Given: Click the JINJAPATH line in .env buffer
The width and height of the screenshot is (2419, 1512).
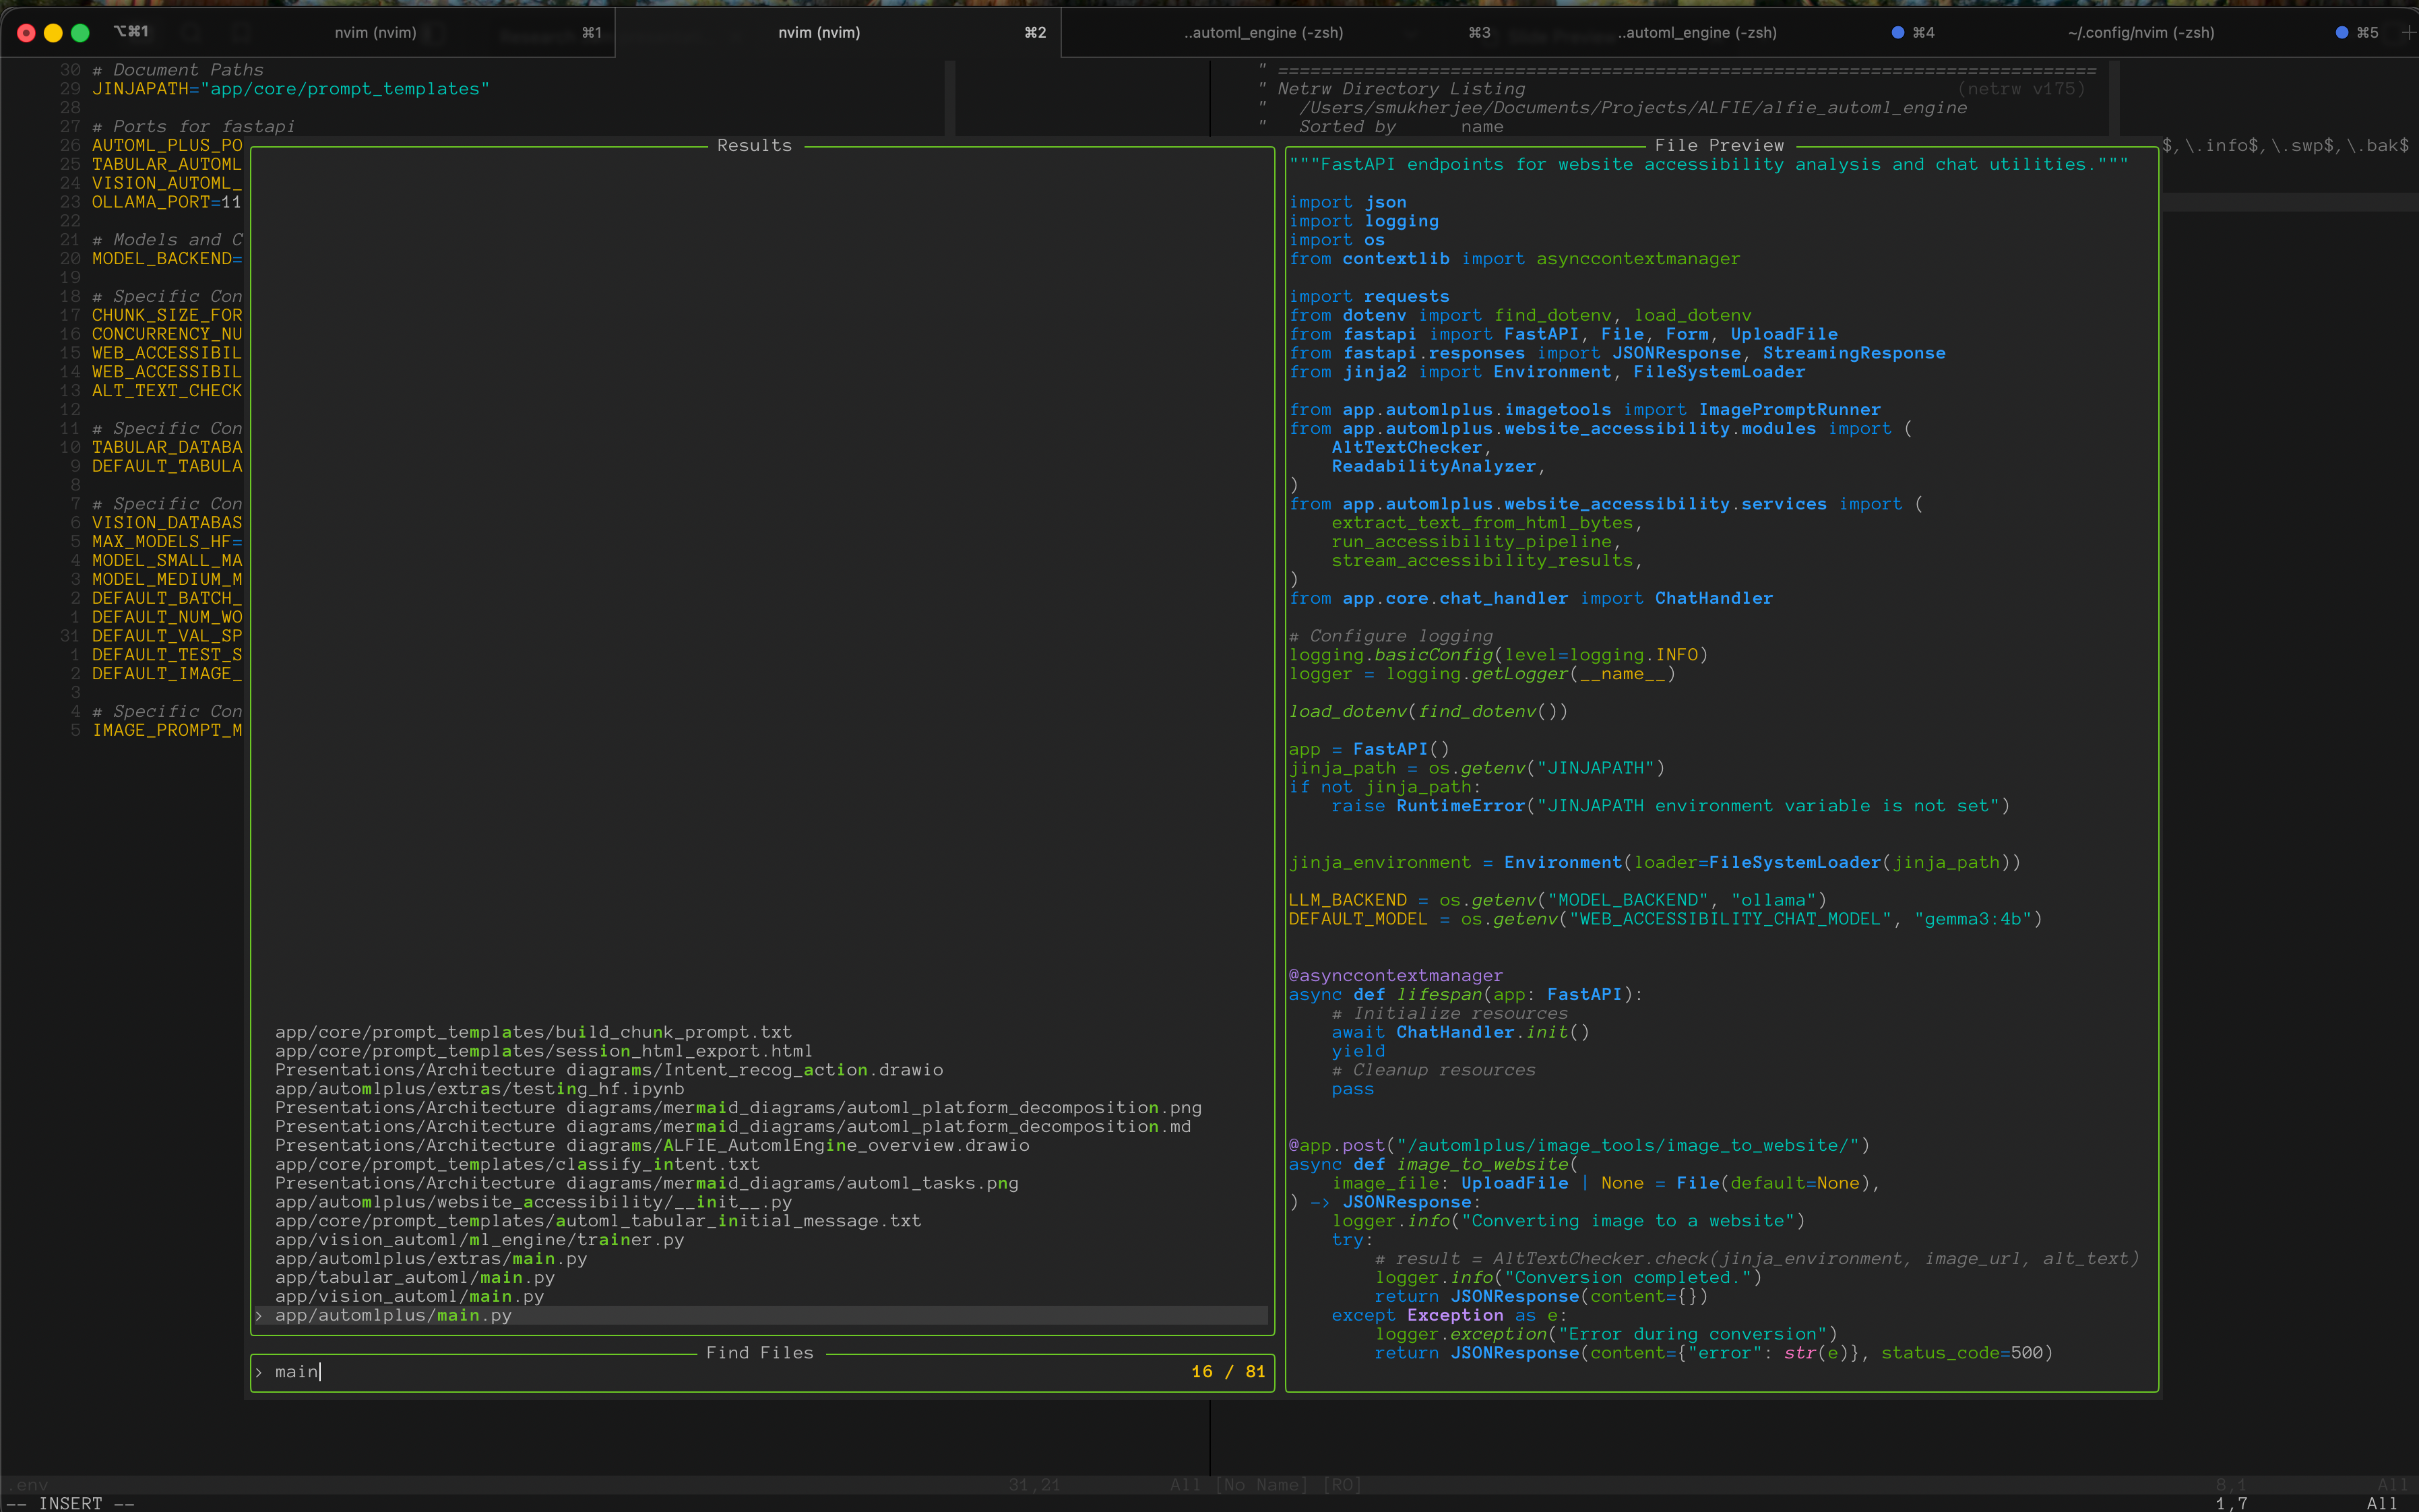Looking at the screenshot, I should point(290,89).
